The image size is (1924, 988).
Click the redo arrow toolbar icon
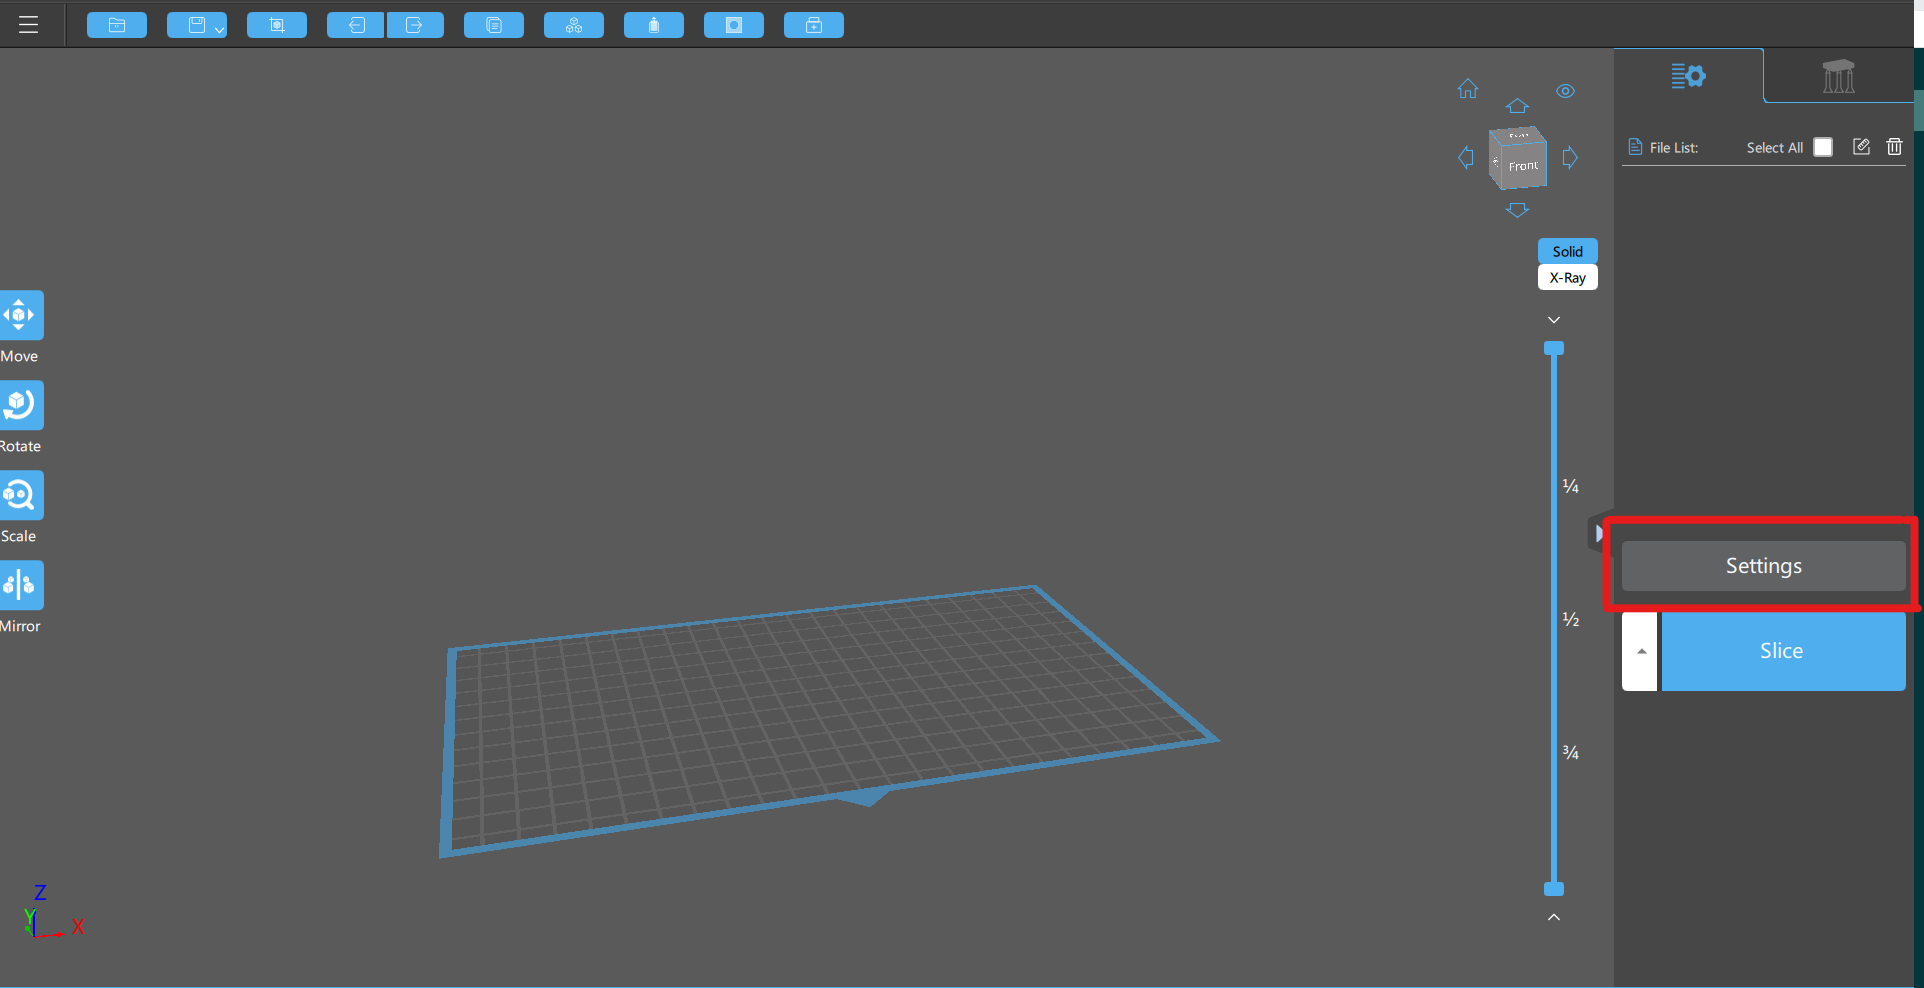click(415, 25)
